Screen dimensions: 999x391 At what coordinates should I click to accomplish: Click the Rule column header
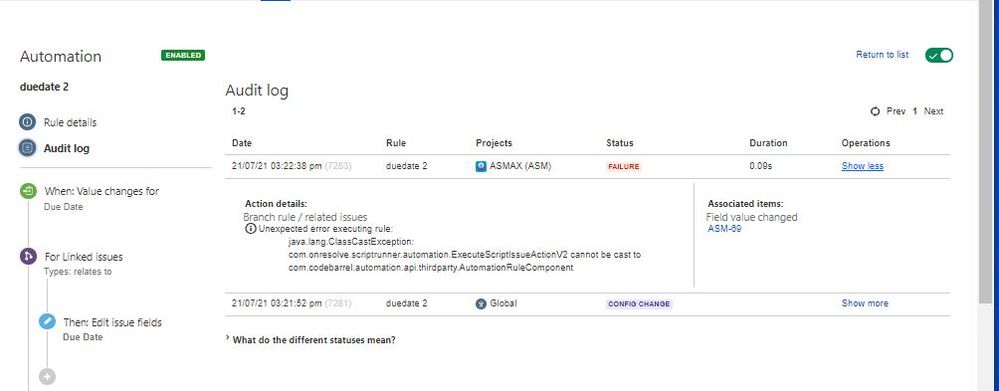tap(396, 143)
